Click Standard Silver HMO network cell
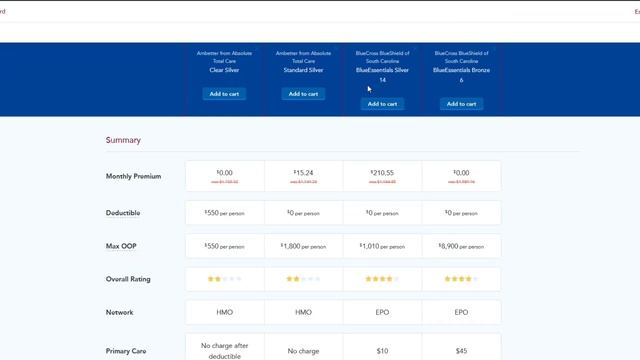This screenshot has height=360, width=640. pos(303,312)
